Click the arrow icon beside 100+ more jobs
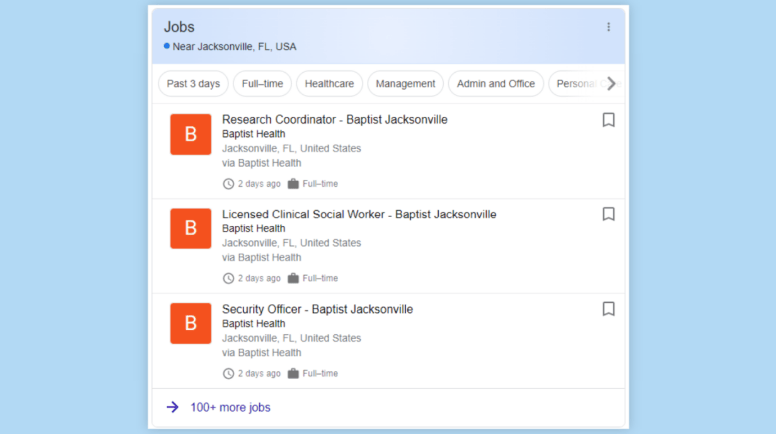This screenshot has width=776, height=434. 173,407
